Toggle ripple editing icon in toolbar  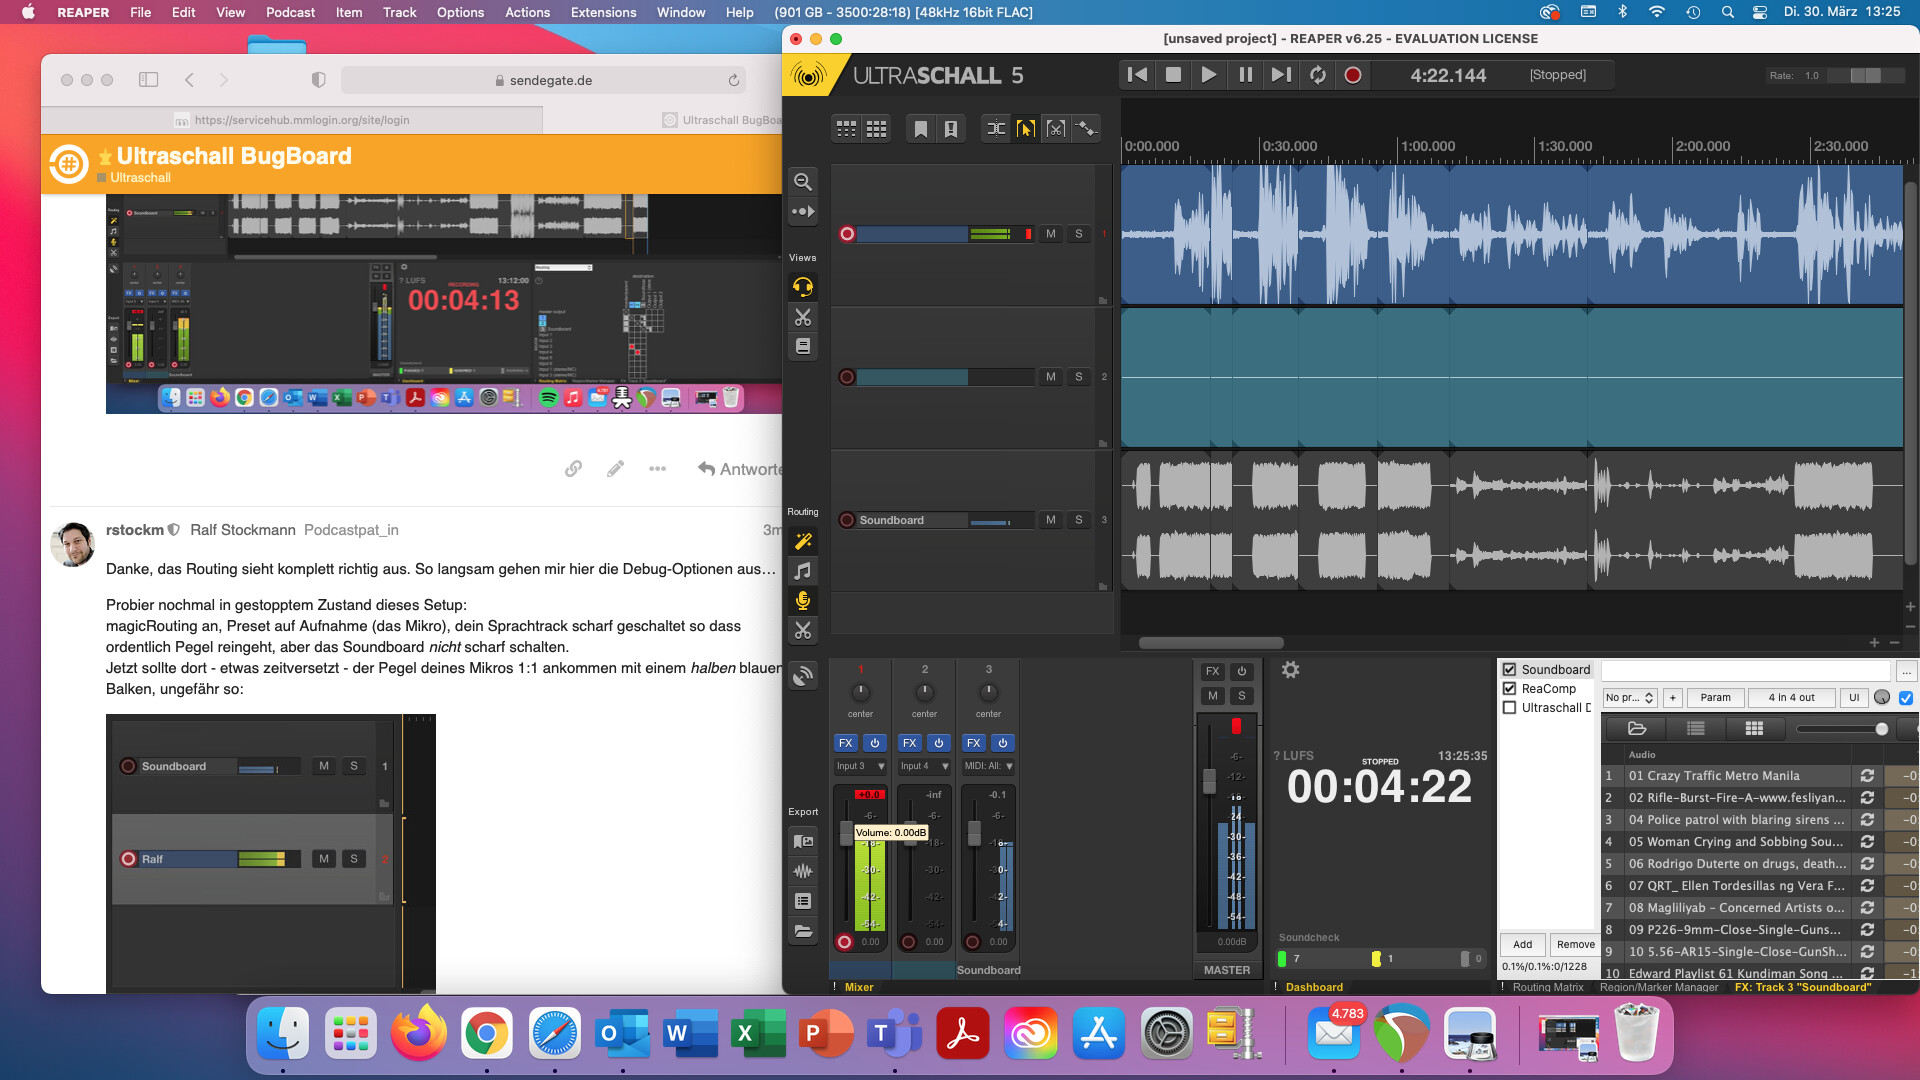996,128
